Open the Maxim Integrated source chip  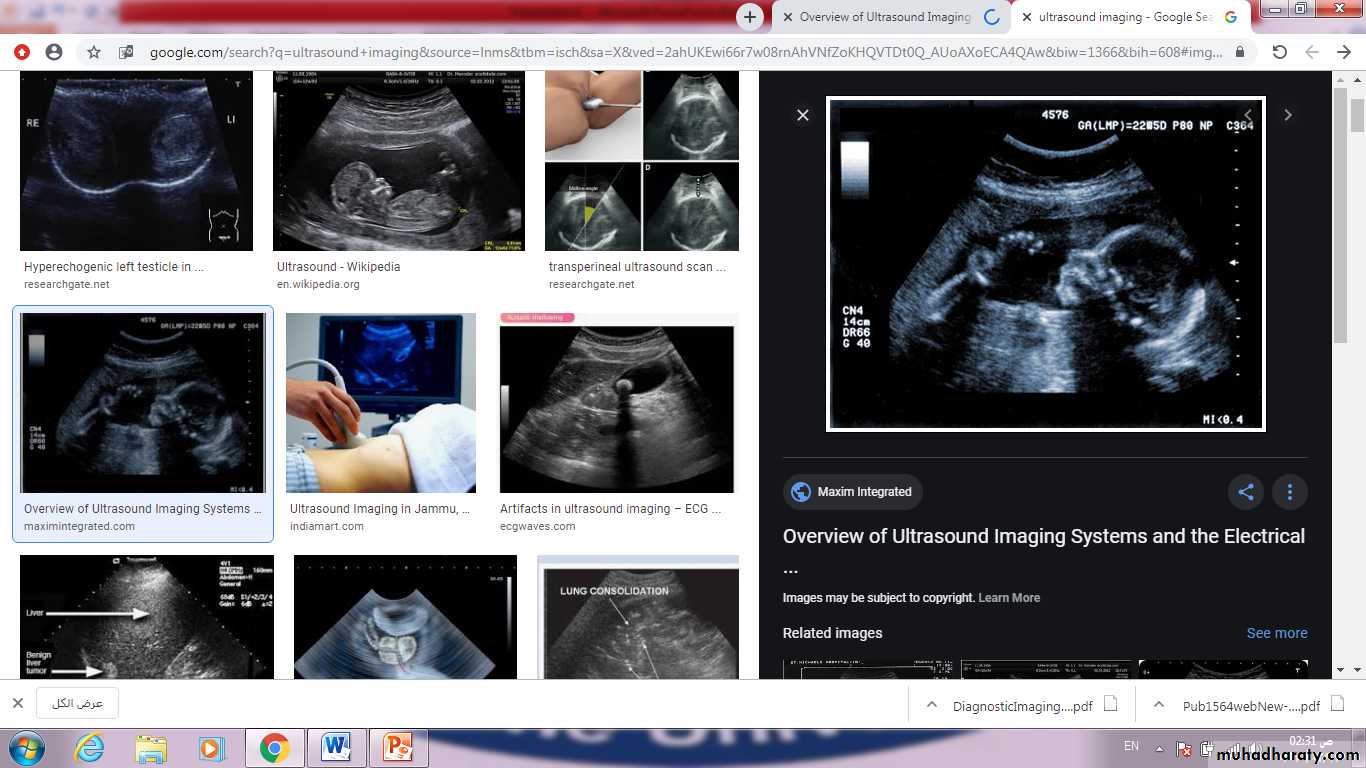(x=852, y=492)
